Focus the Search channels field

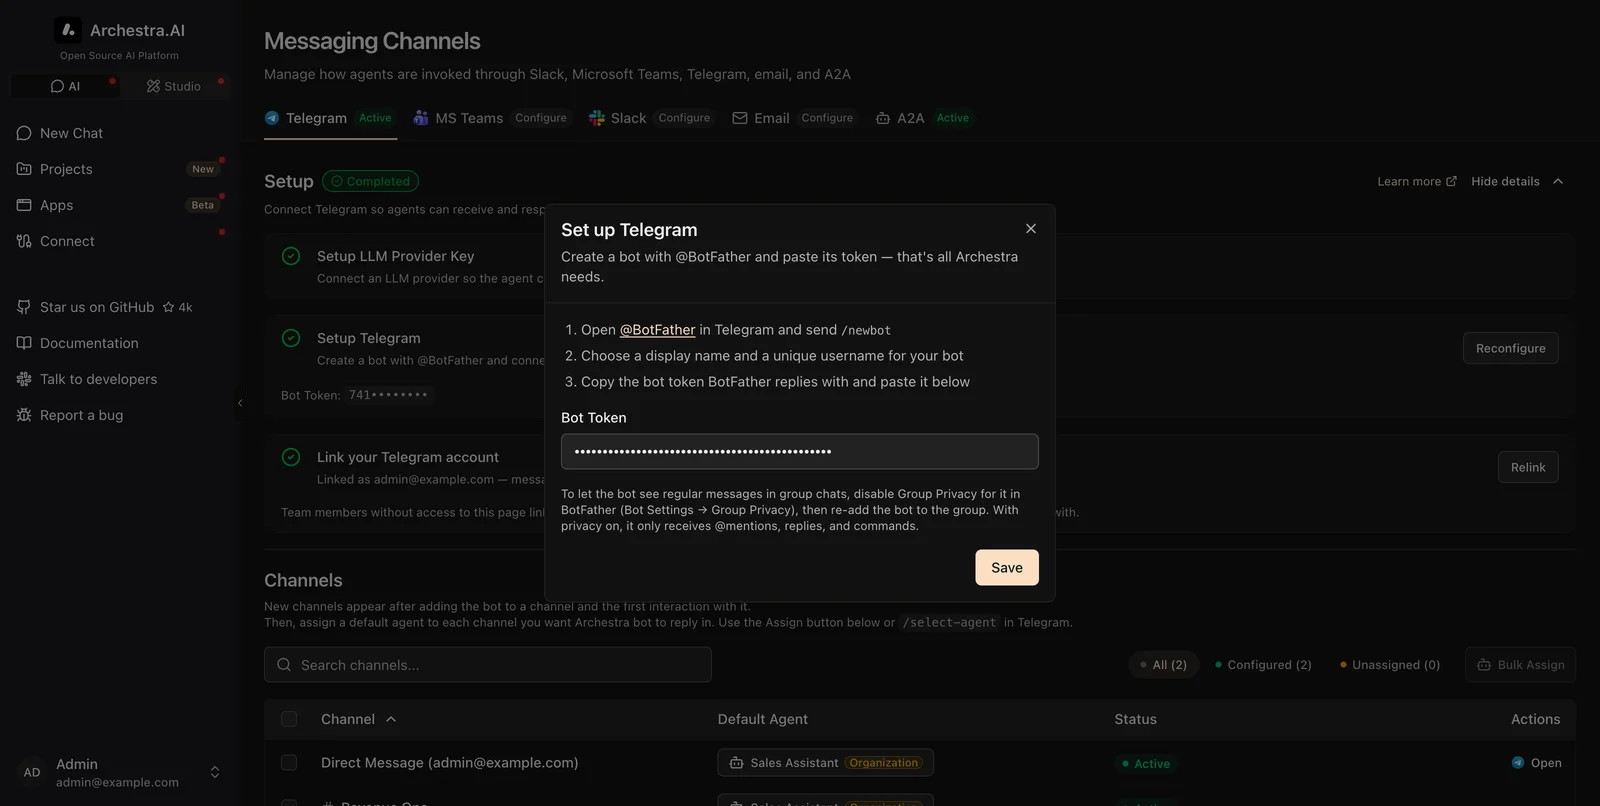(488, 665)
